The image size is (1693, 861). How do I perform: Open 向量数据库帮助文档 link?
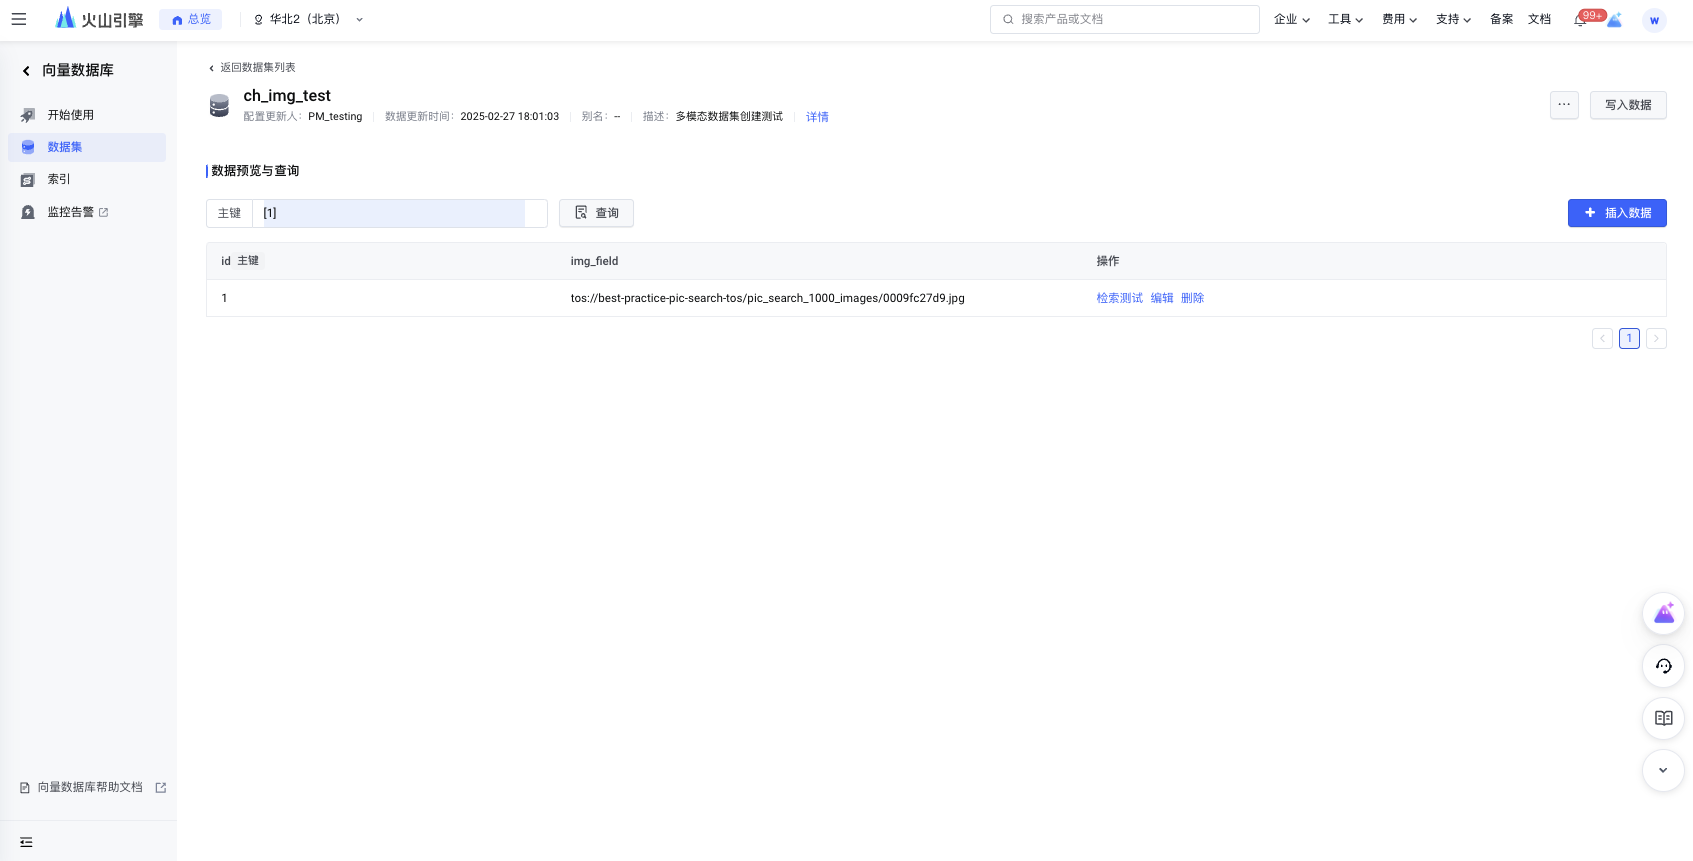click(93, 788)
